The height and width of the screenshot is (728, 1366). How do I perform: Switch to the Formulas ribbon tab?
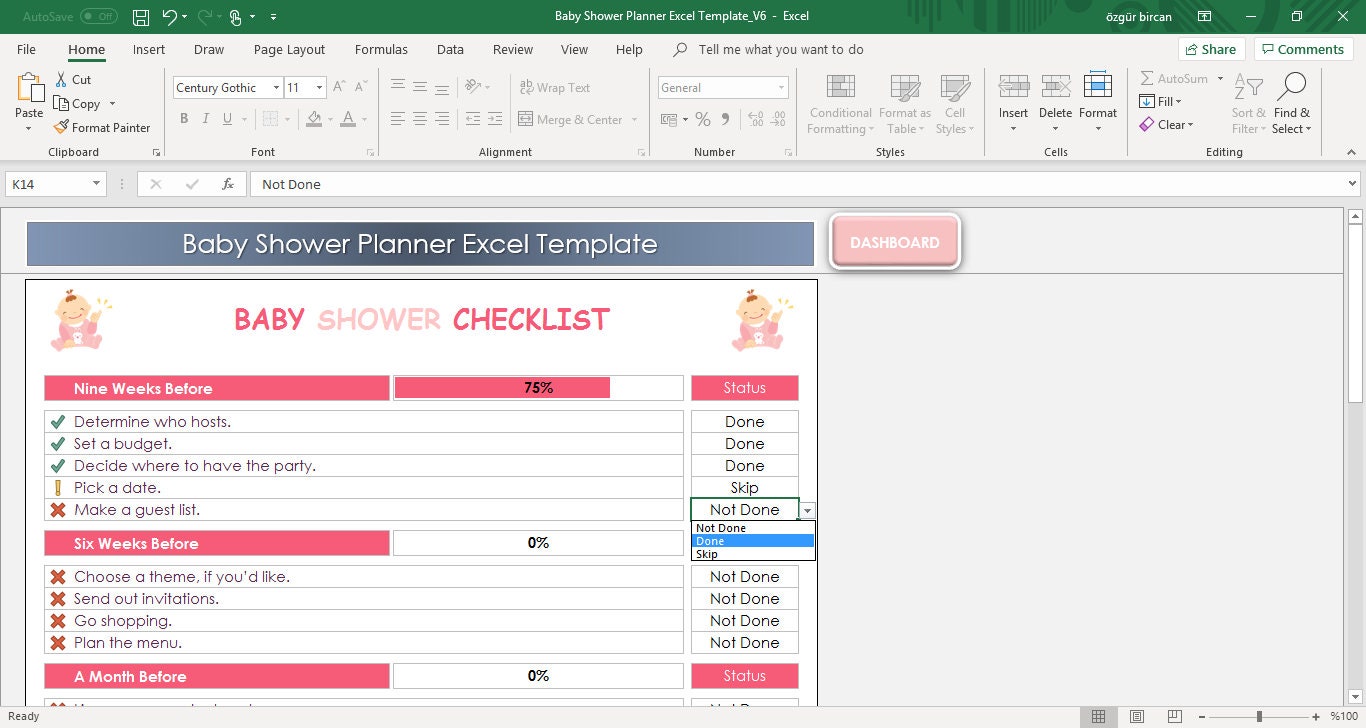coord(381,49)
